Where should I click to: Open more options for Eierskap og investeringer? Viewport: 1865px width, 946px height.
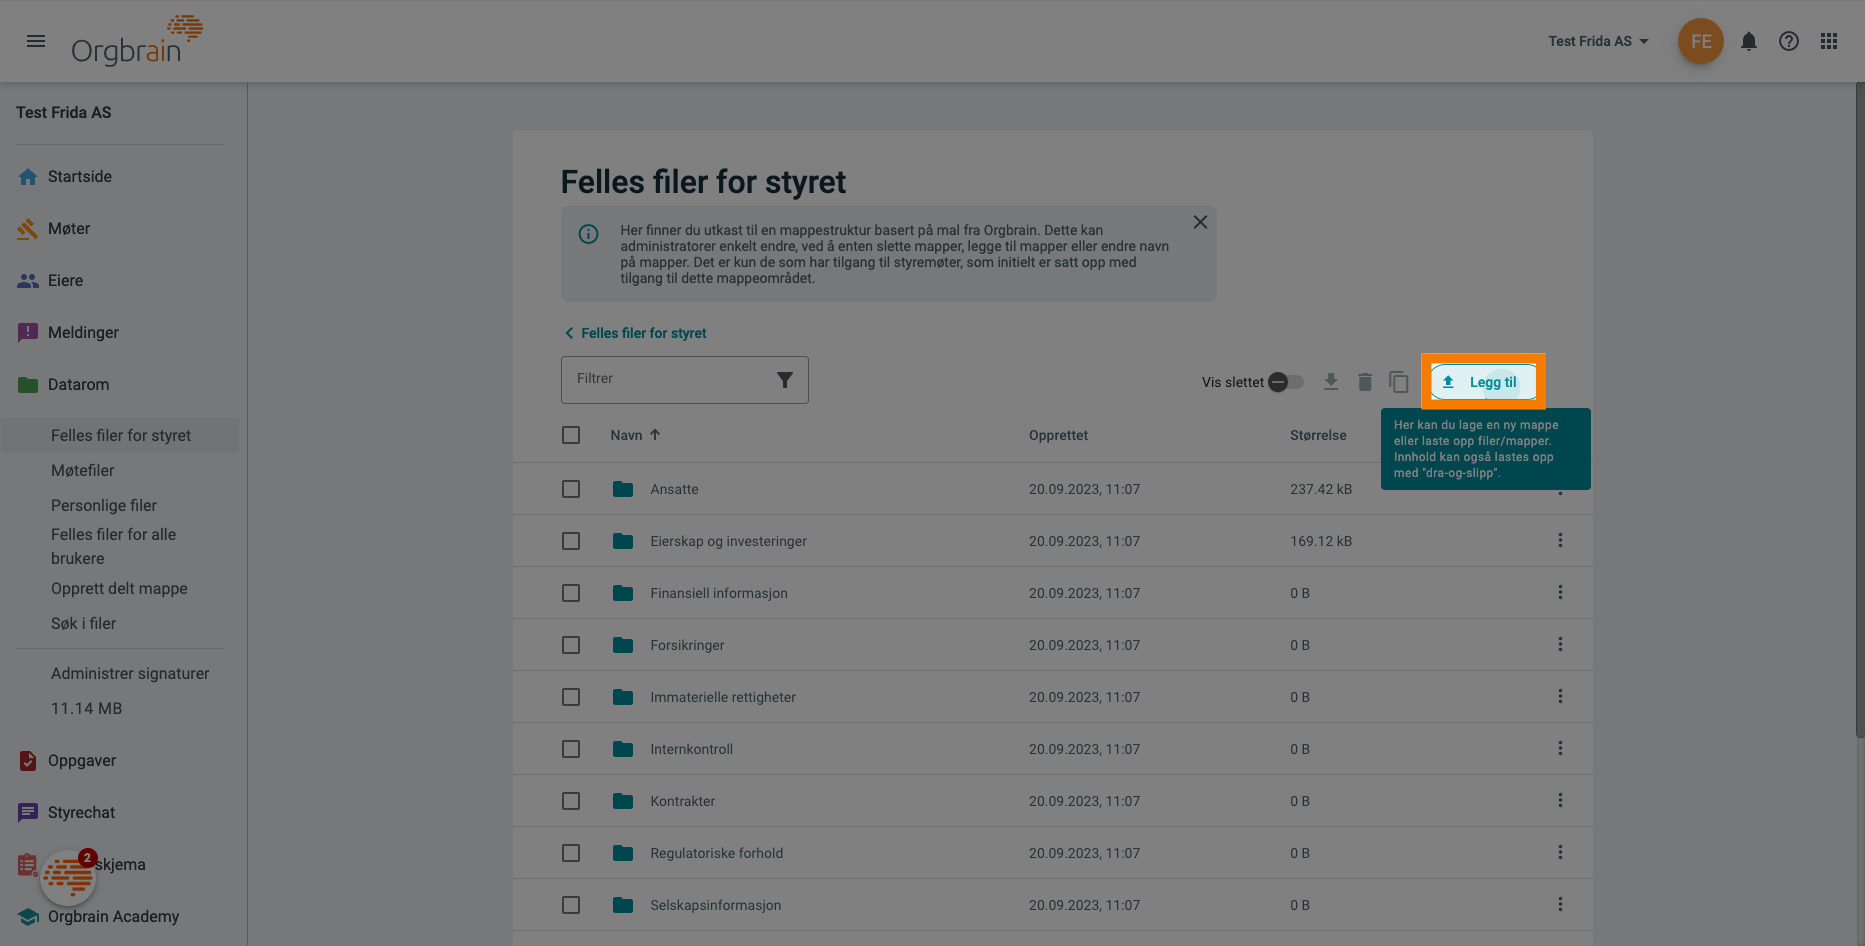(x=1560, y=541)
